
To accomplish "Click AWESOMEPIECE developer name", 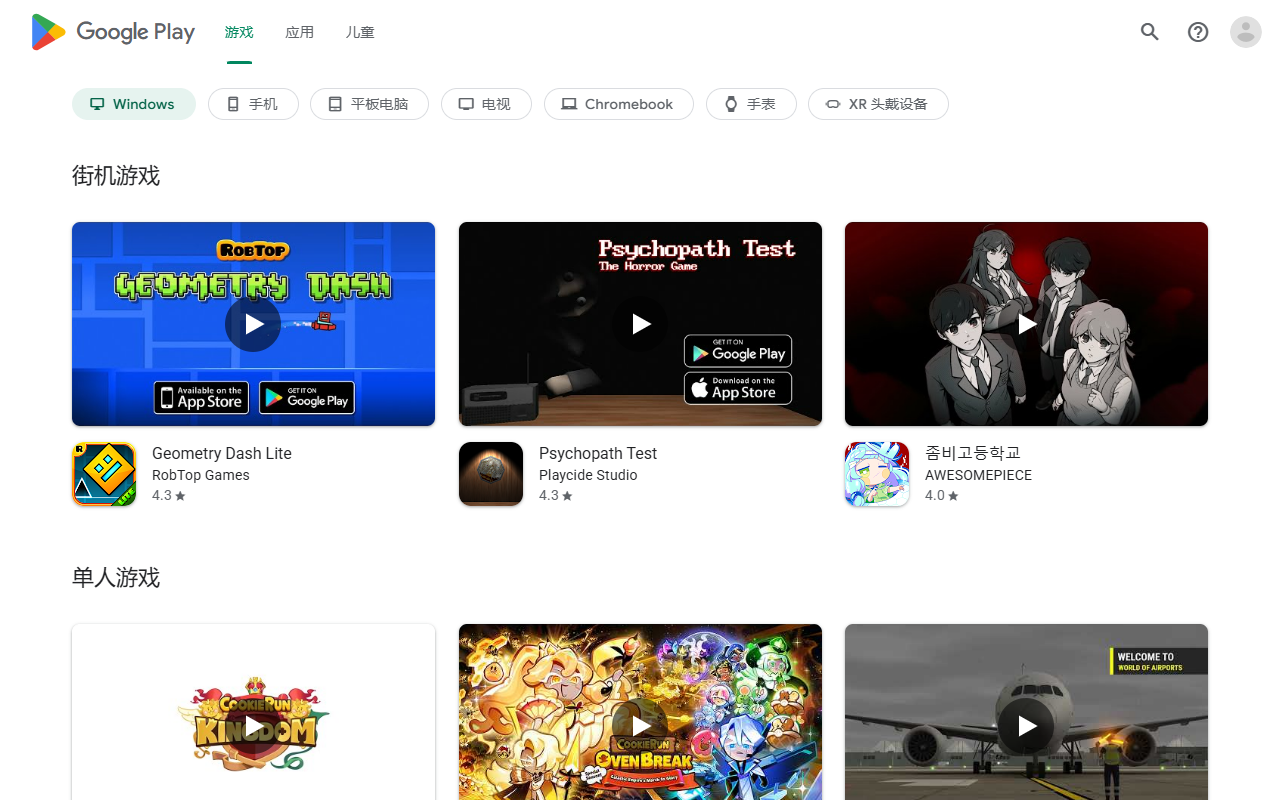I will pos(978,475).
